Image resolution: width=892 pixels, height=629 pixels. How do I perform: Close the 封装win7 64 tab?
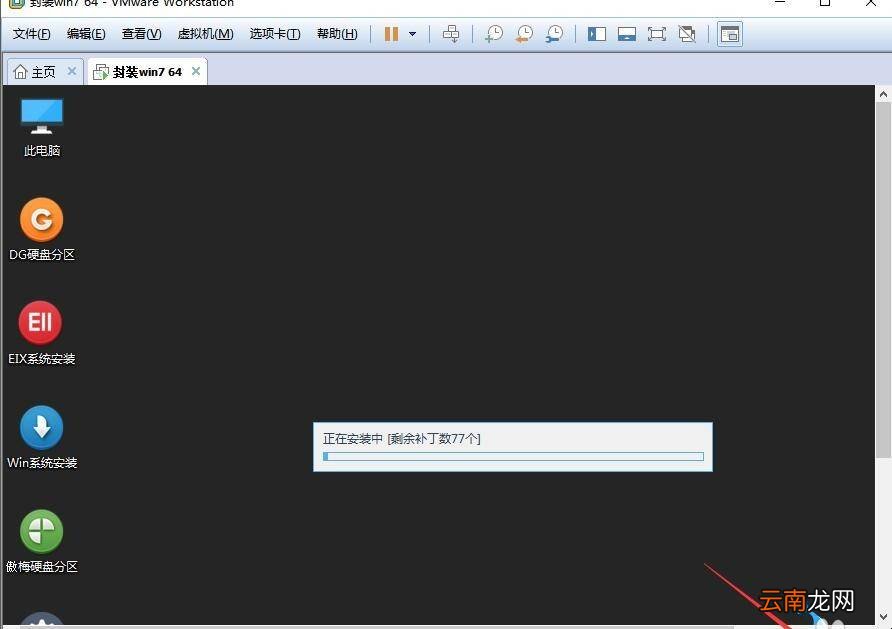[196, 71]
